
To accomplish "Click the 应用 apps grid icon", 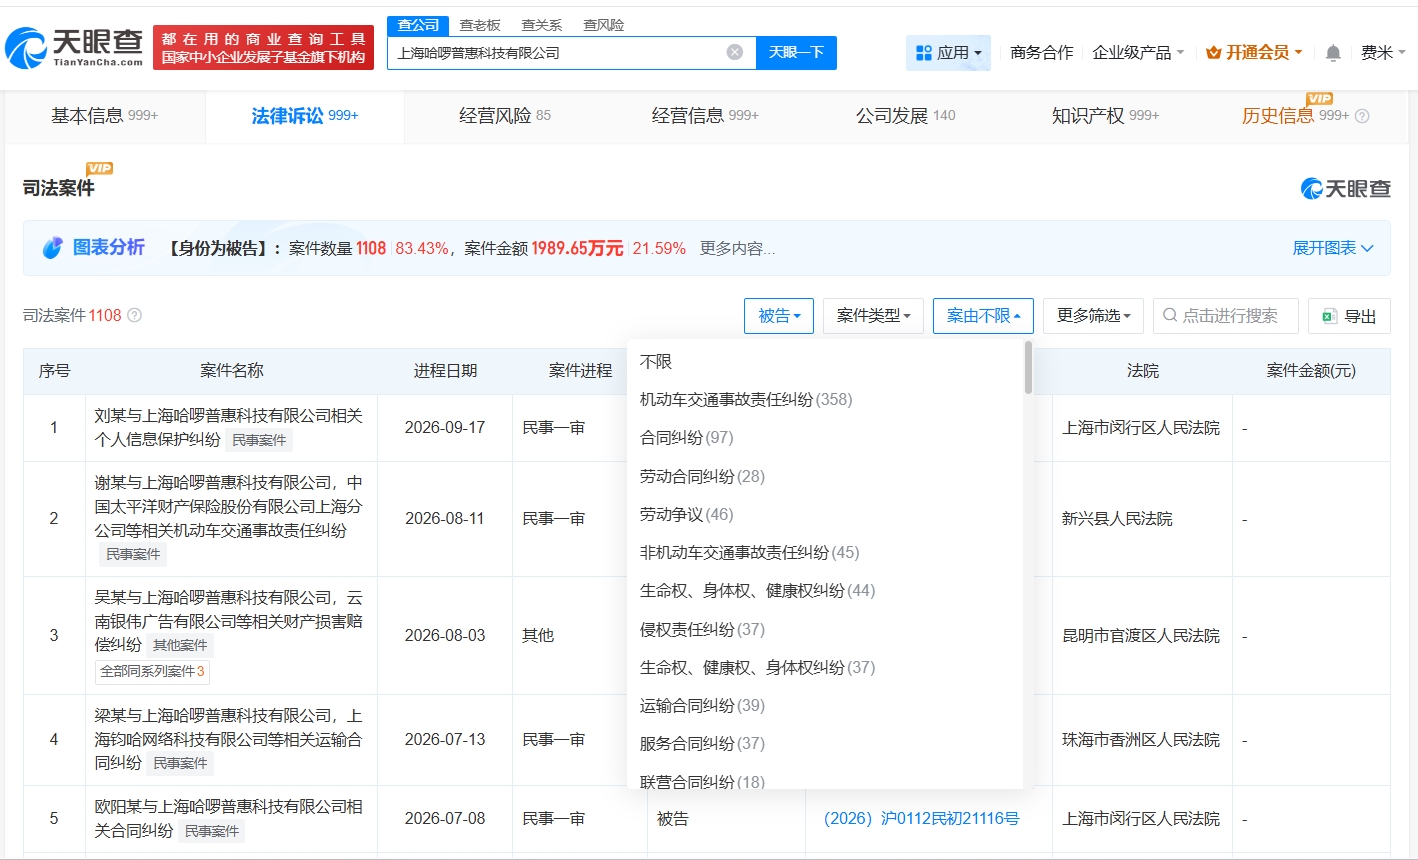I will 924,52.
